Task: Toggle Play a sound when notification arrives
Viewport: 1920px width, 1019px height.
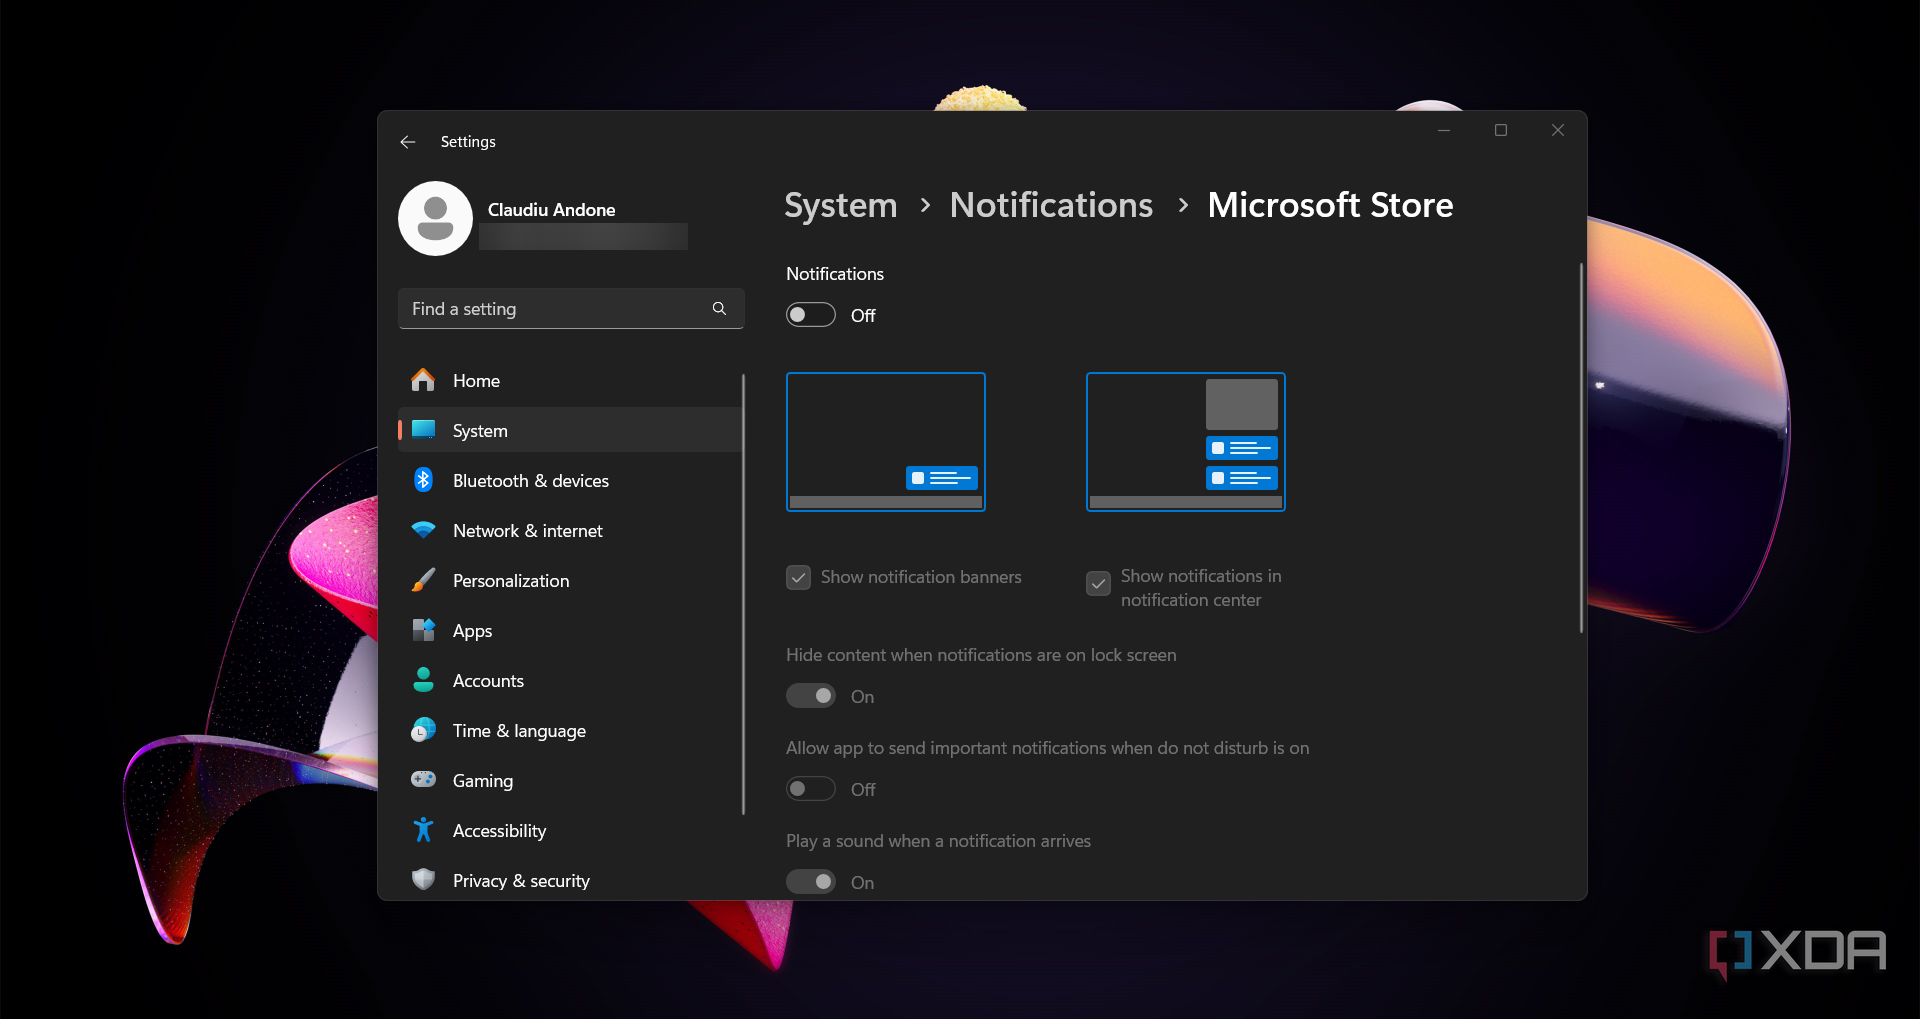Action: 811,882
